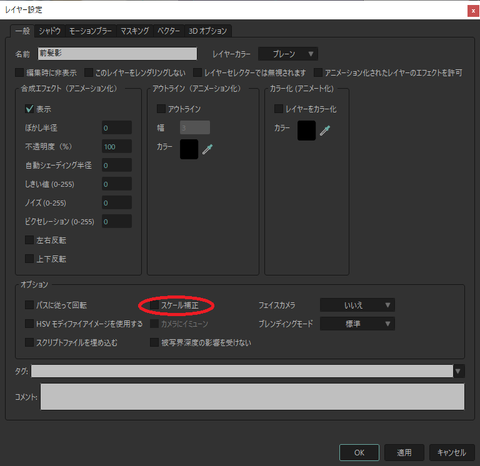Enable the スケール補正 checkbox

tap(154, 305)
